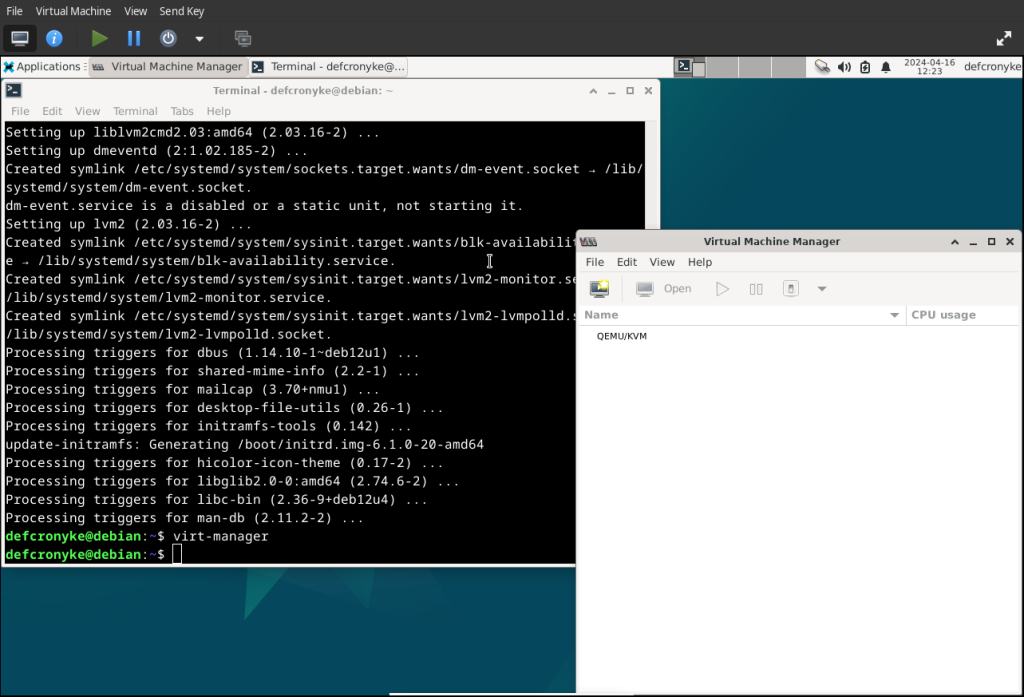This screenshot has width=1024, height=697.
Task: Open the notification bell in the tray
Action: pos(884,66)
